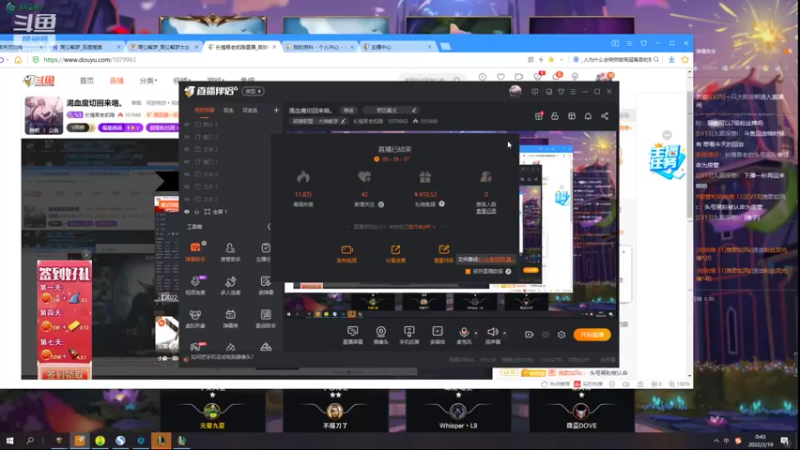Switch to the 主播中心 browser tab
The width and height of the screenshot is (800, 450).
tap(398, 47)
